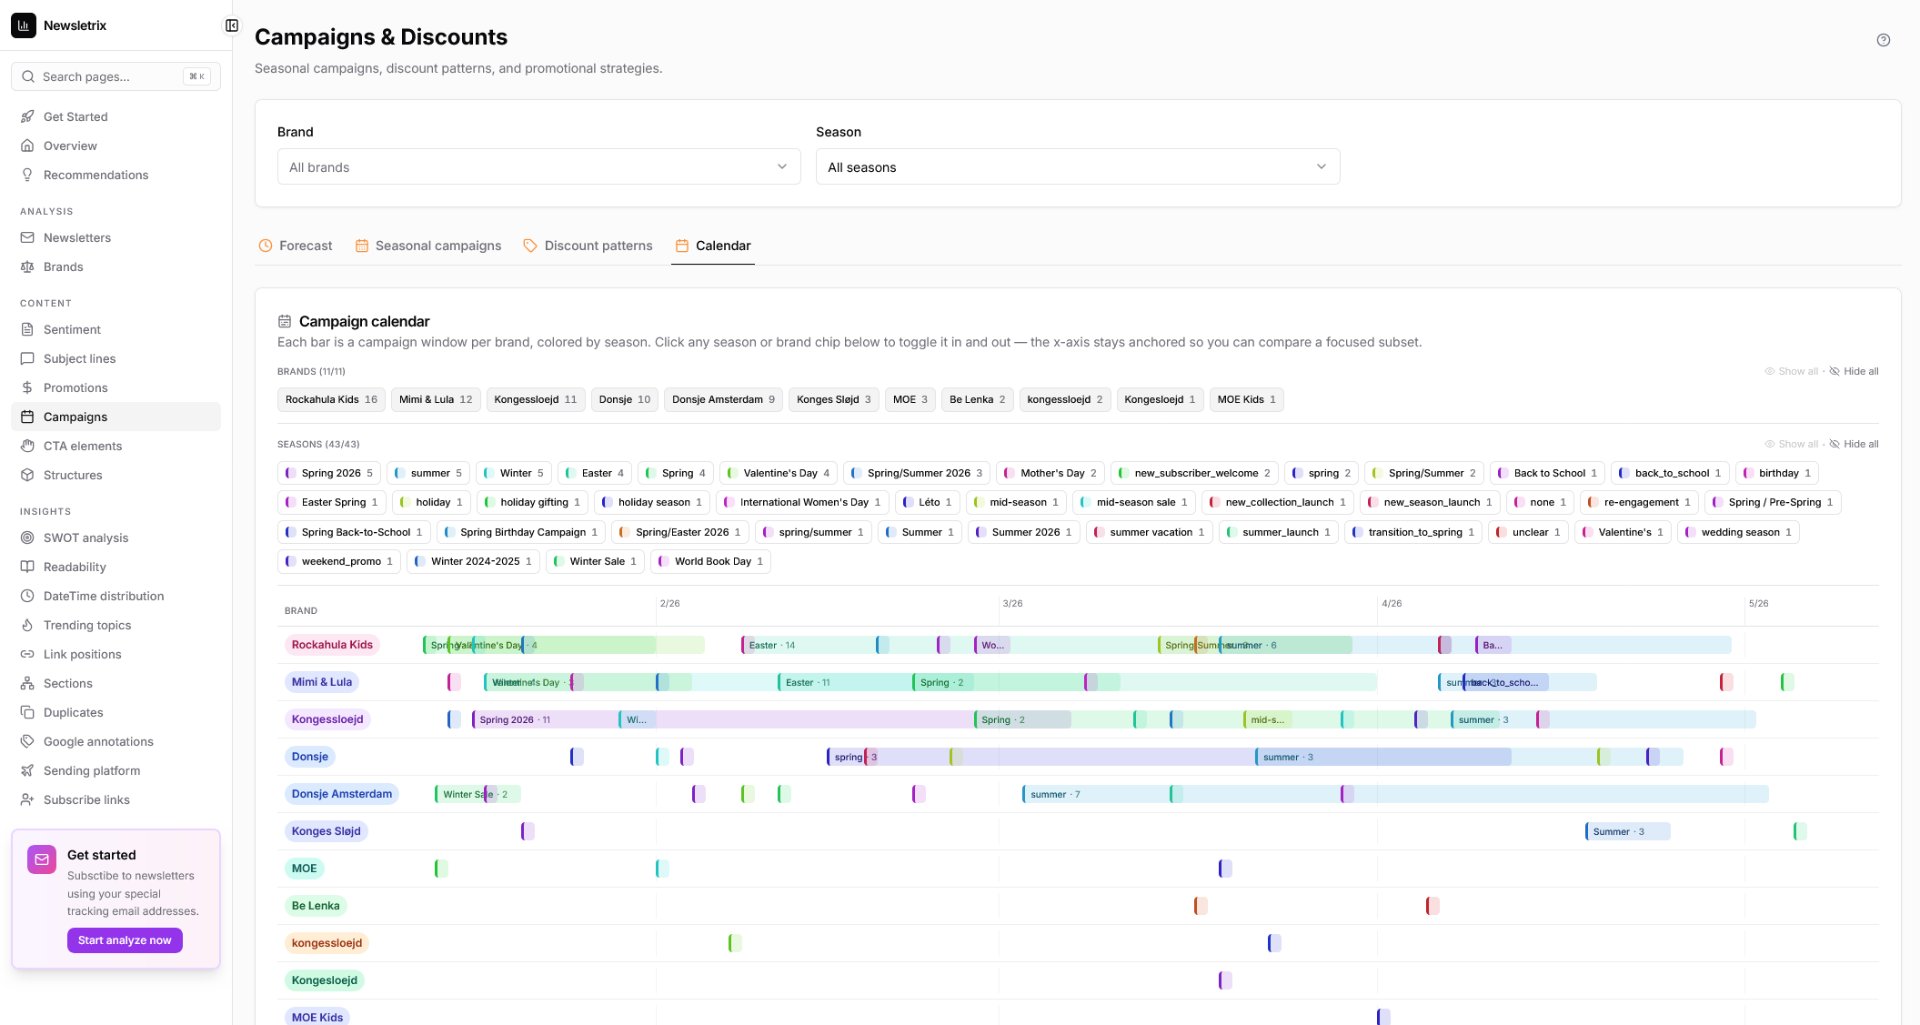Toggle the Spring 2026 season chip
This screenshot has width=1920, height=1025.
click(x=329, y=473)
